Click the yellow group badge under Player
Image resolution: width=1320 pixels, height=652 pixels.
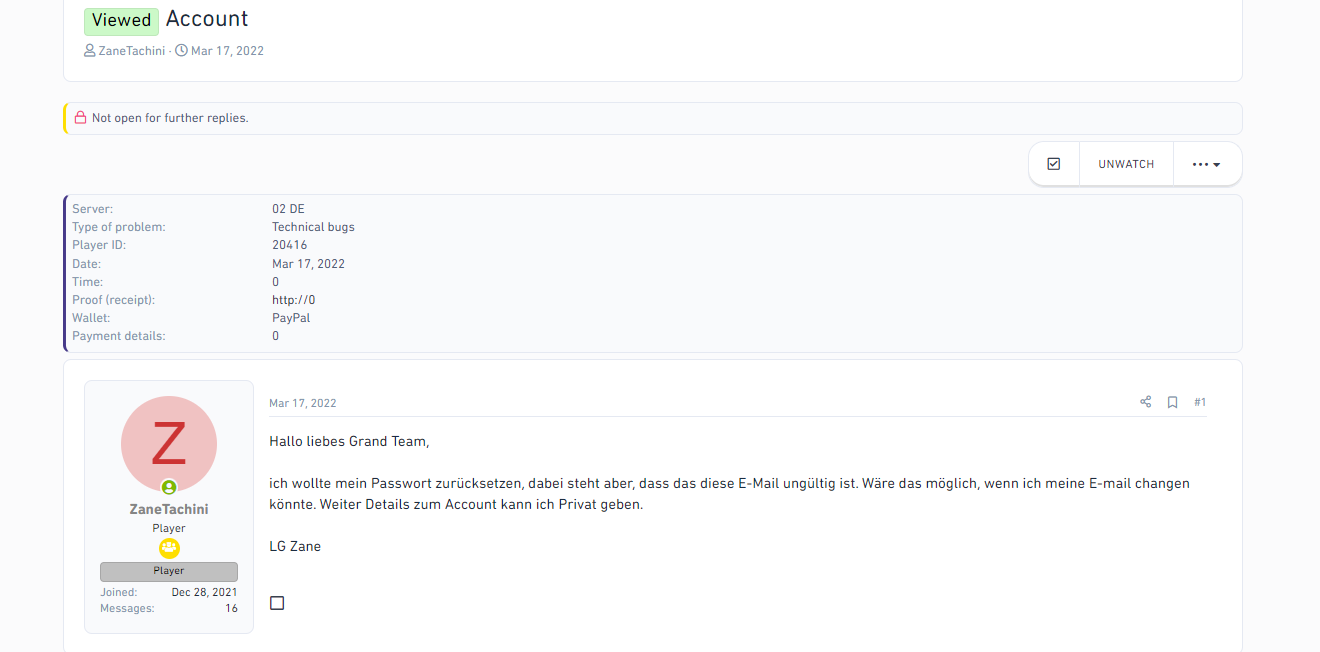click(169, 548)
